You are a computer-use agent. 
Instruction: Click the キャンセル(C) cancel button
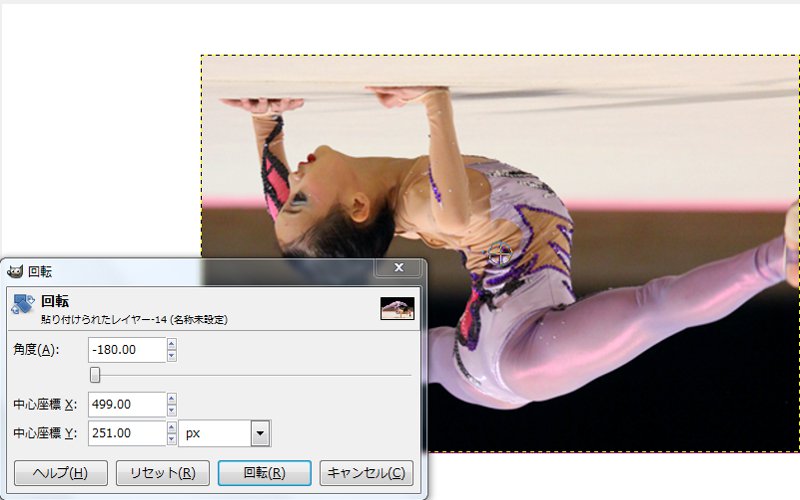point(366,473)
